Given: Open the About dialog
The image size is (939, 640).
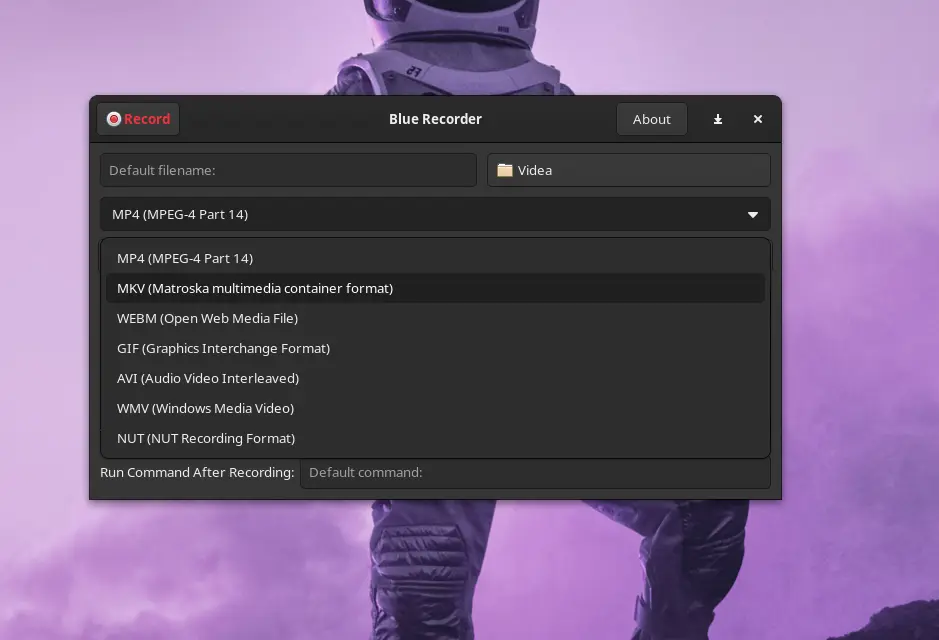Looking at the screenshot, I should (652, 119).
